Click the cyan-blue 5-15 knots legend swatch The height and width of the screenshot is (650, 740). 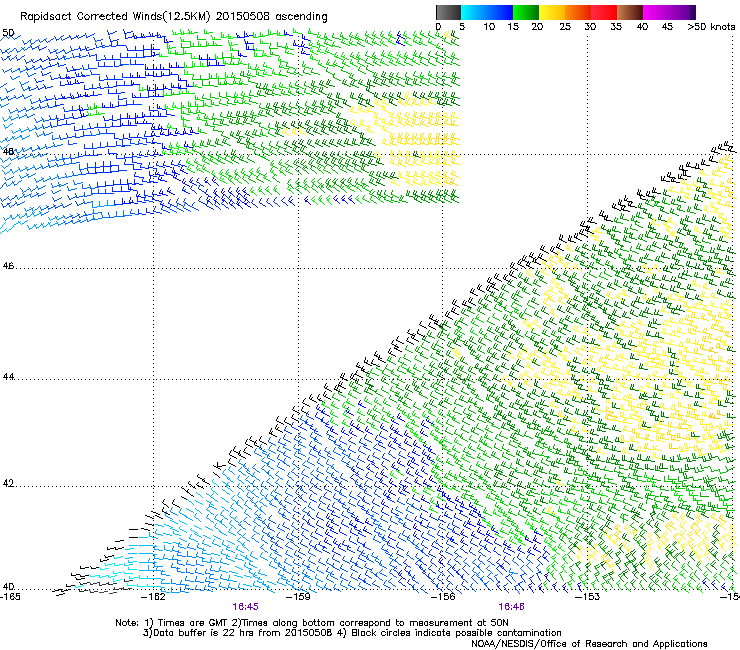[x=487, y=12]
